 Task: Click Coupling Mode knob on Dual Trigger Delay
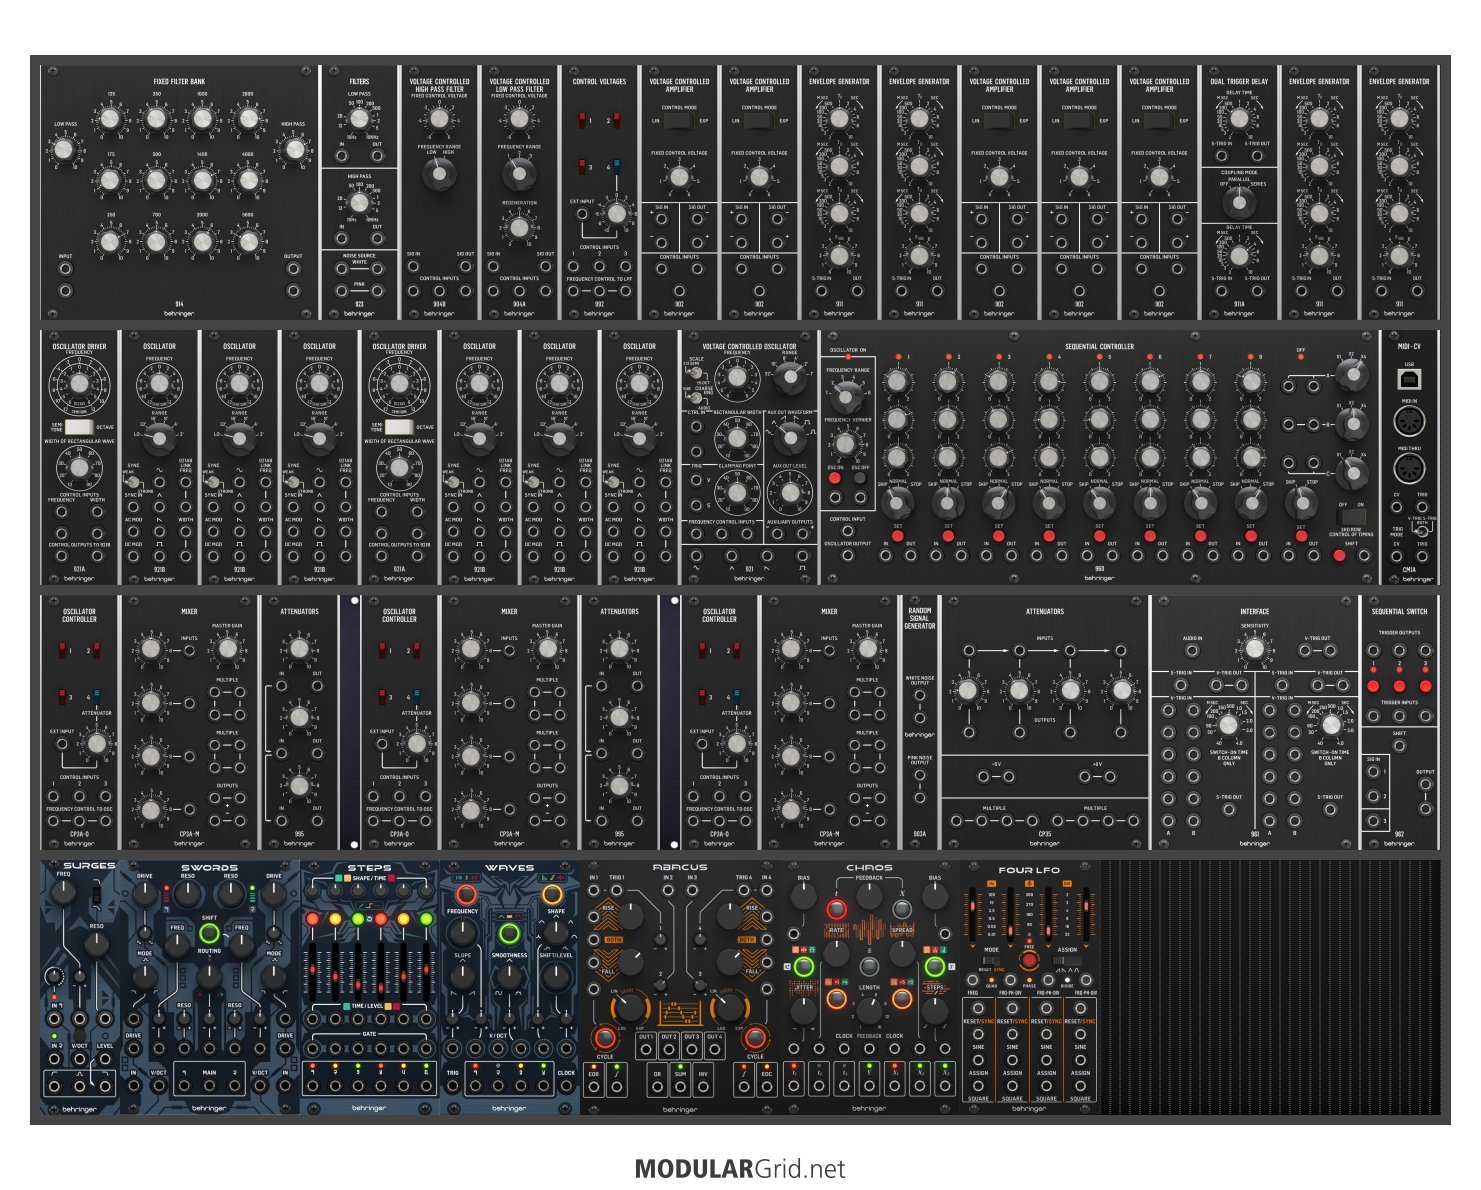pos(1239,203)
